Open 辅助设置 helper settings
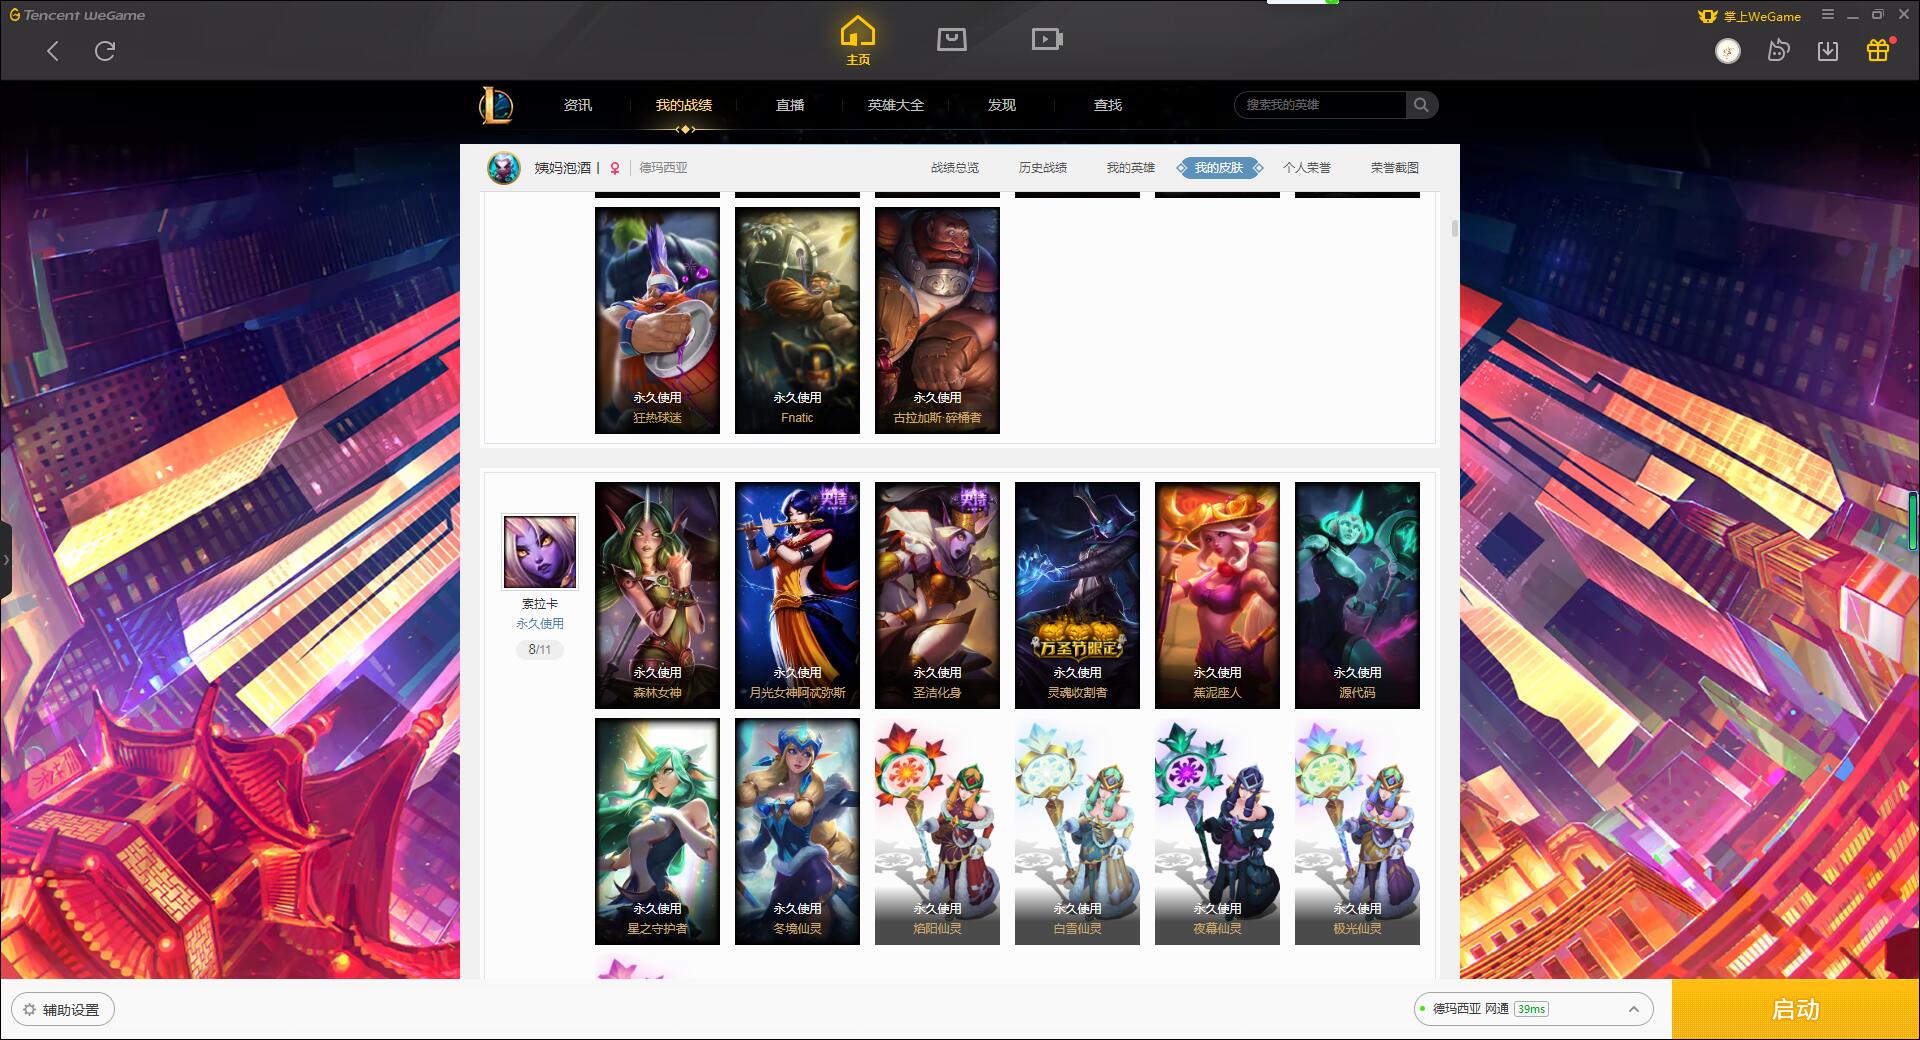 [x=63, y=1010]
